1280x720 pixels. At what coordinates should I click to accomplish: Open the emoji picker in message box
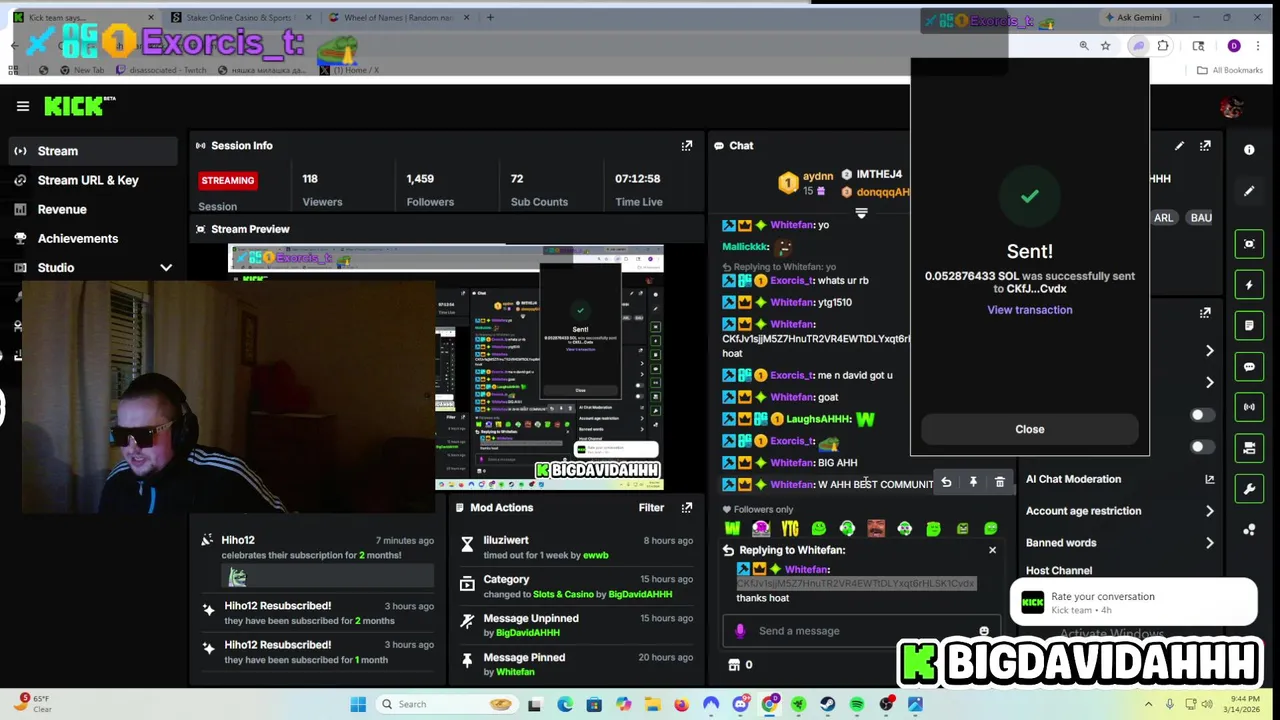984,631
